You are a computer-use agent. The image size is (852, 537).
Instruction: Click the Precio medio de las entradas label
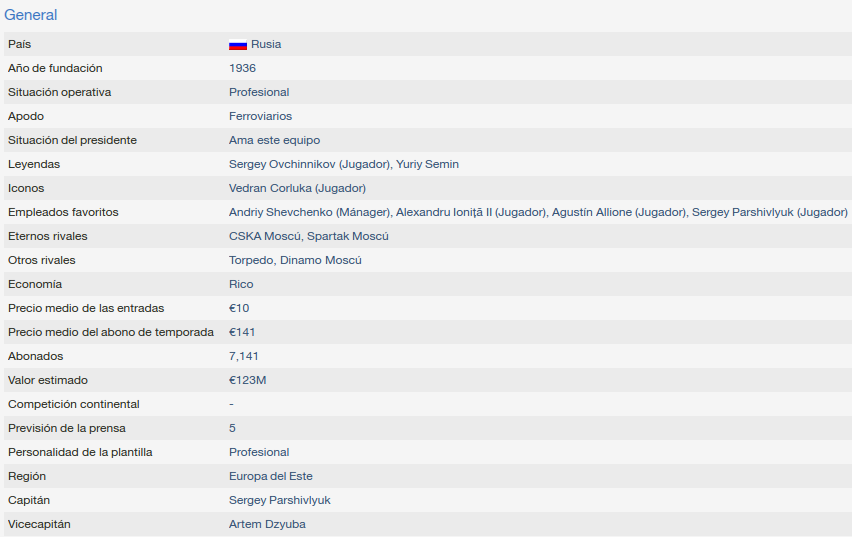point(86,308)
